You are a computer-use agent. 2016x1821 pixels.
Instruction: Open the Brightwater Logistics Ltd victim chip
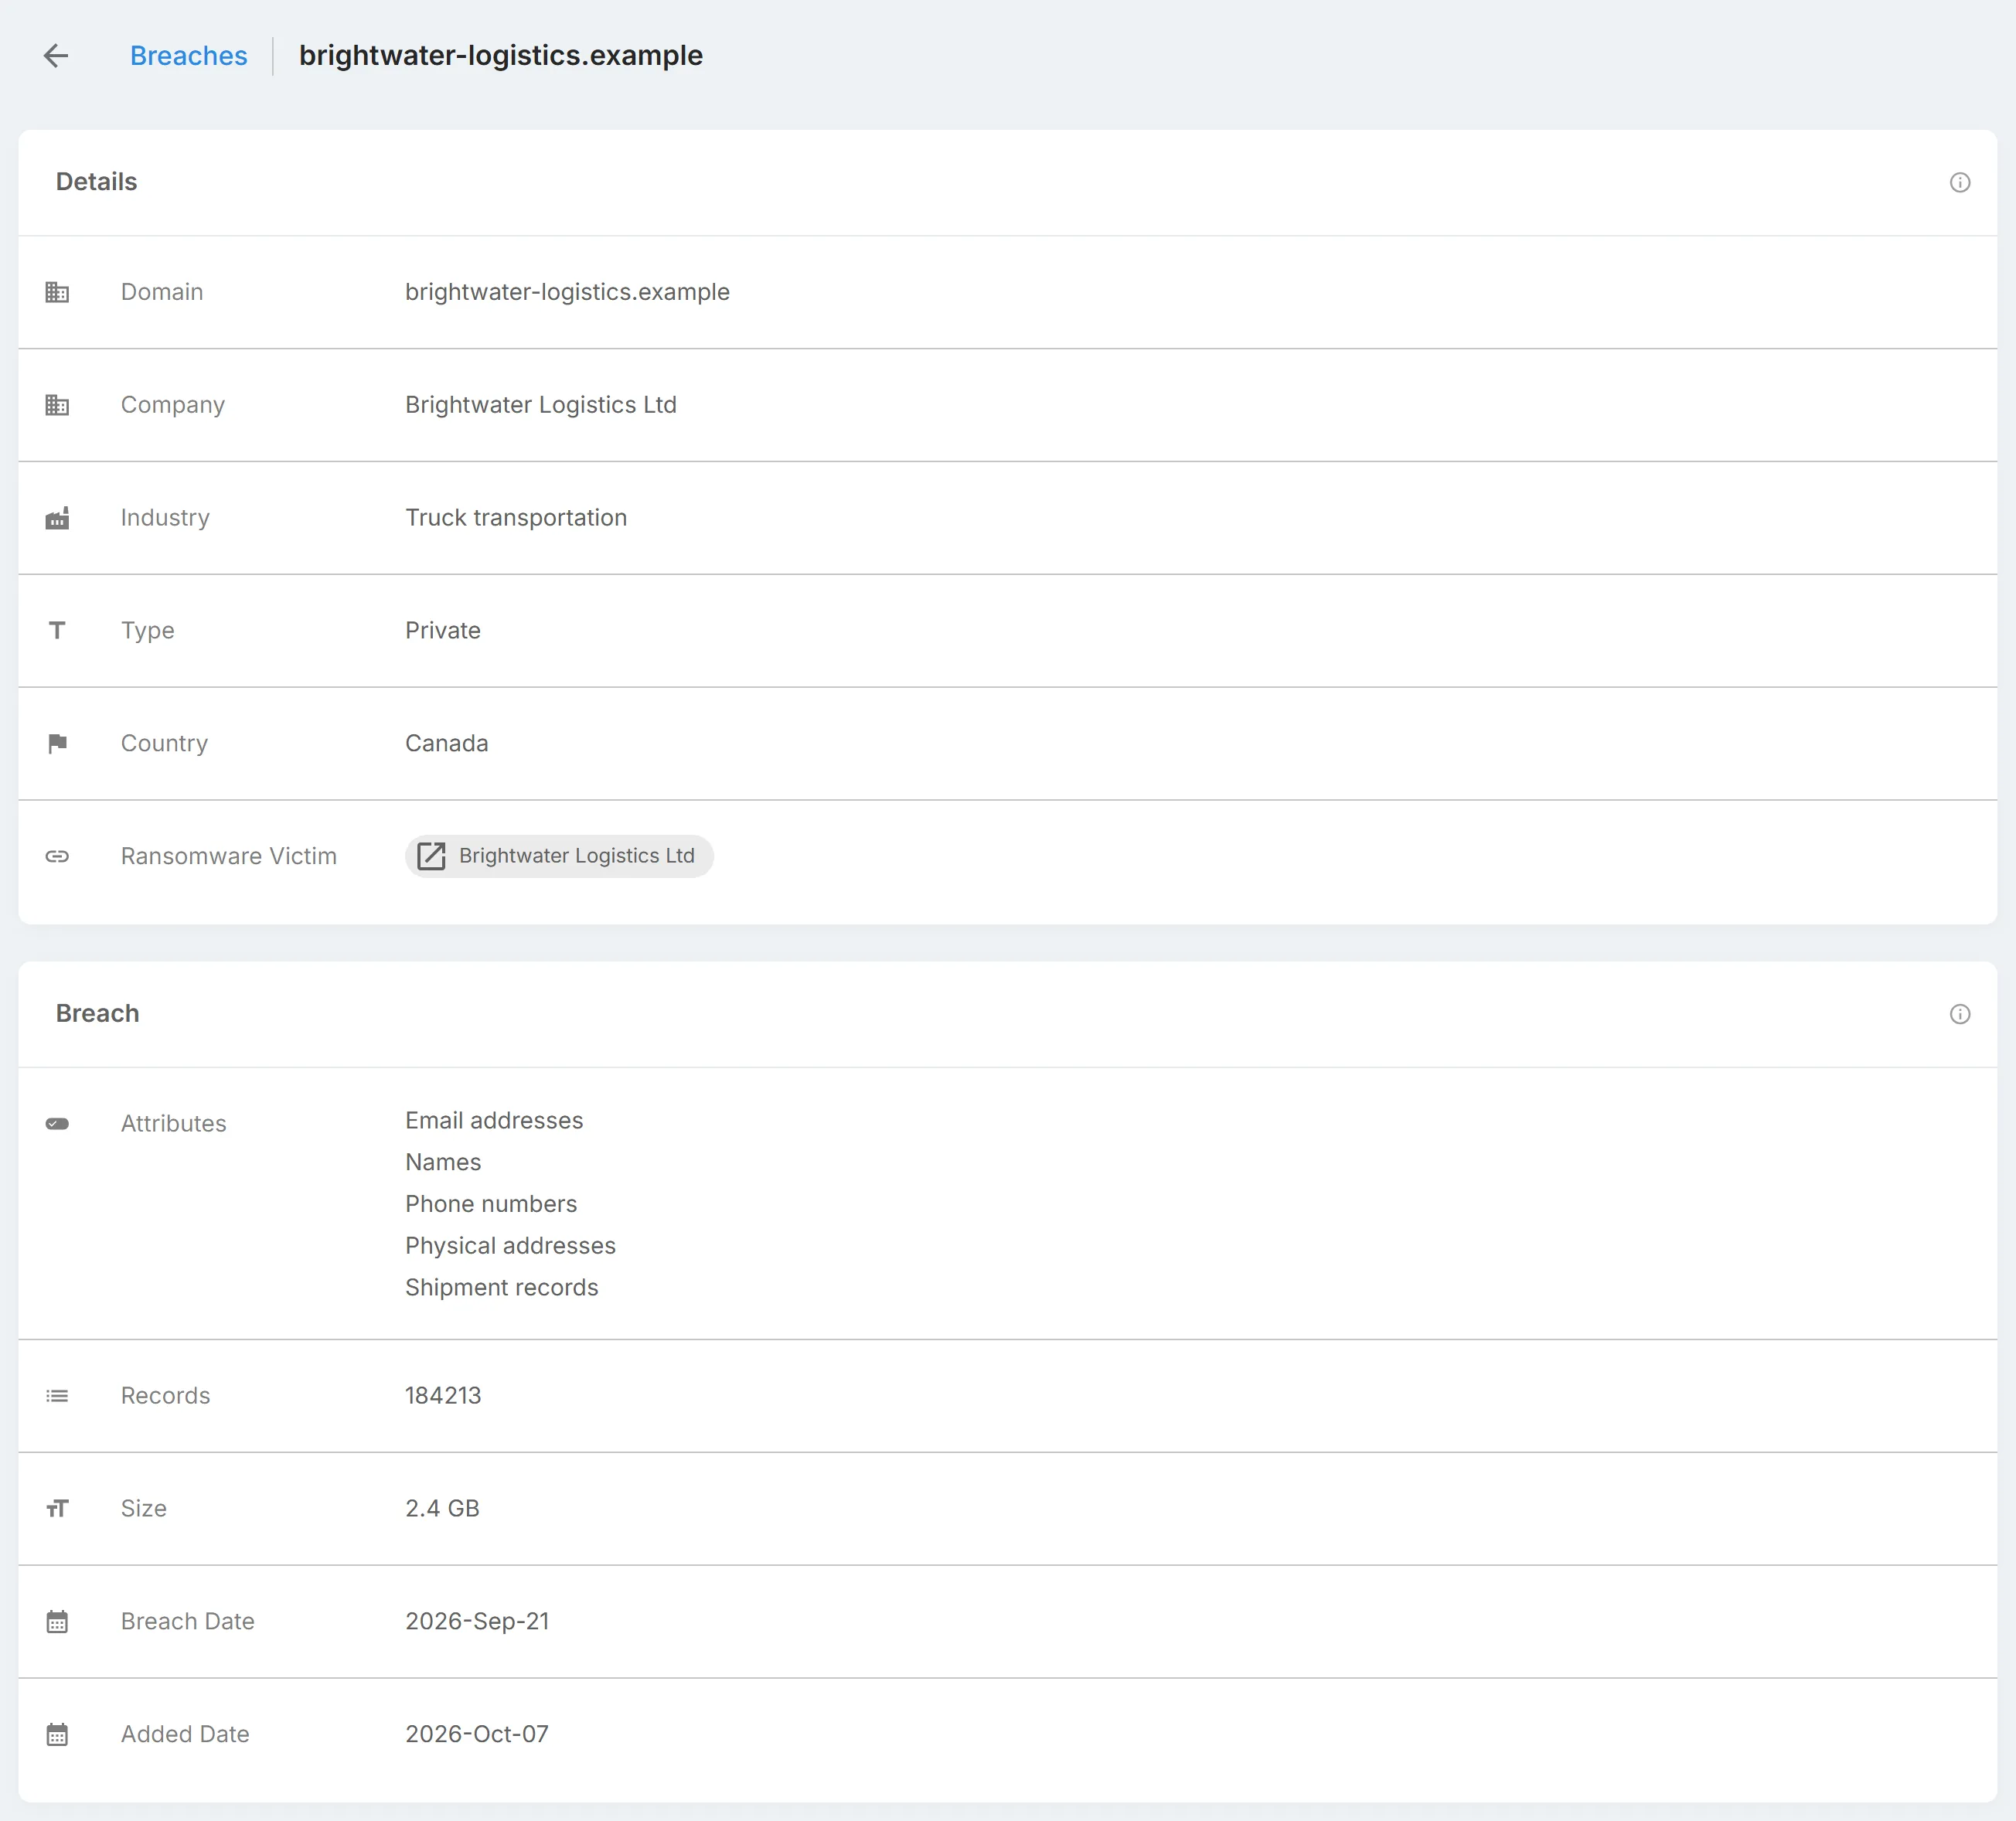(559, 856)
